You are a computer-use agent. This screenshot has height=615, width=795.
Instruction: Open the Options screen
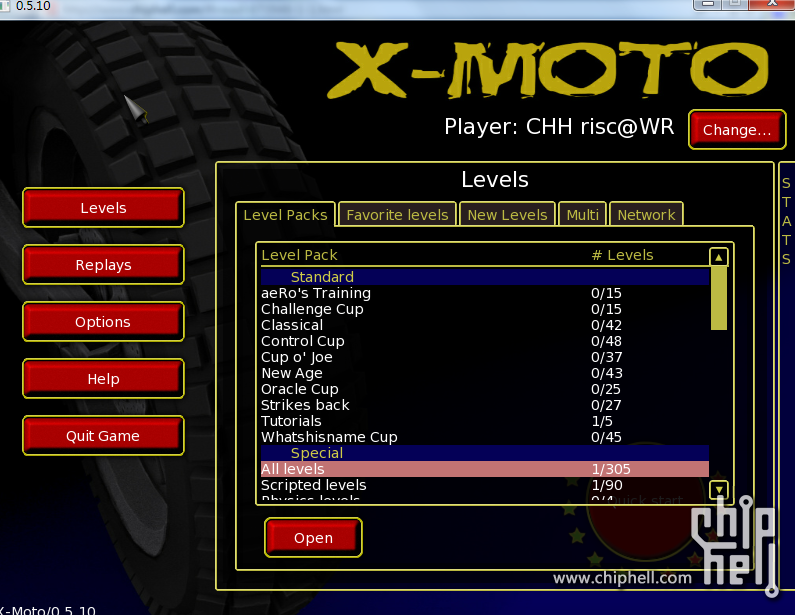(x=103, y=321)
